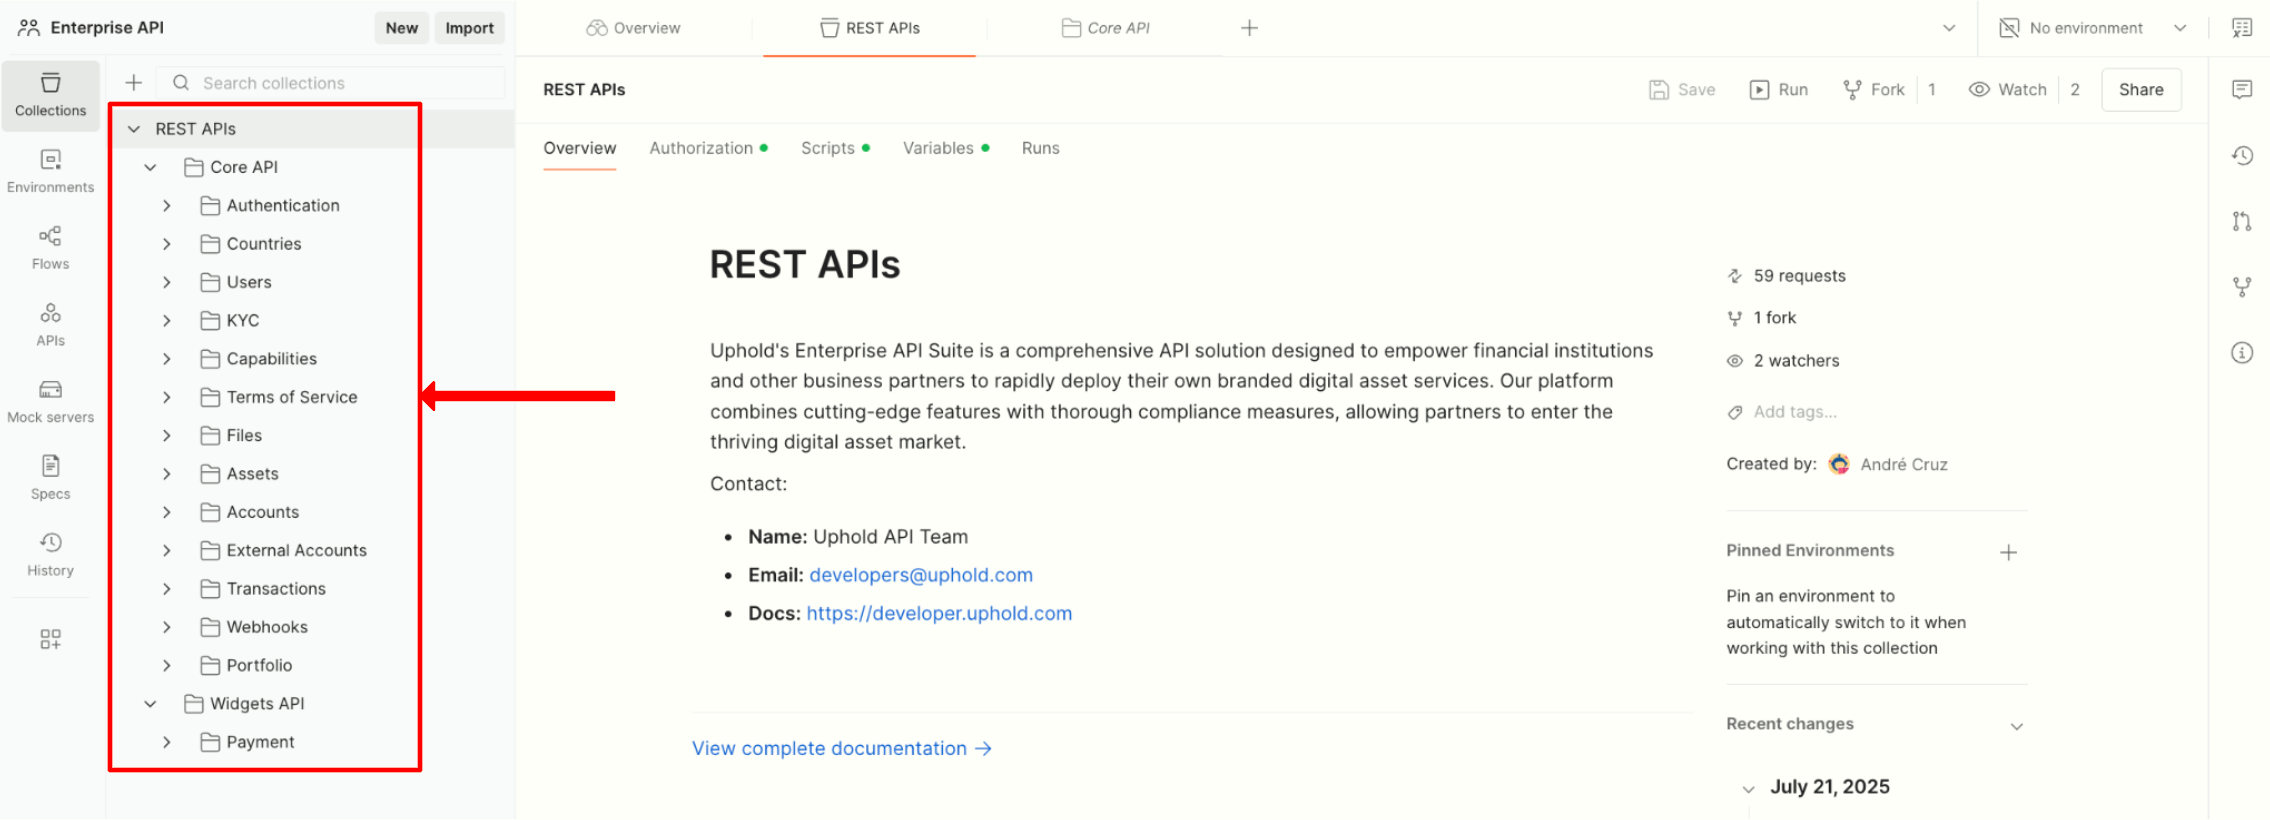Click the Authentication folder icon
The height and width of the screenshot is (820, 2270).
pyautogui.click(x=210, y=205)
